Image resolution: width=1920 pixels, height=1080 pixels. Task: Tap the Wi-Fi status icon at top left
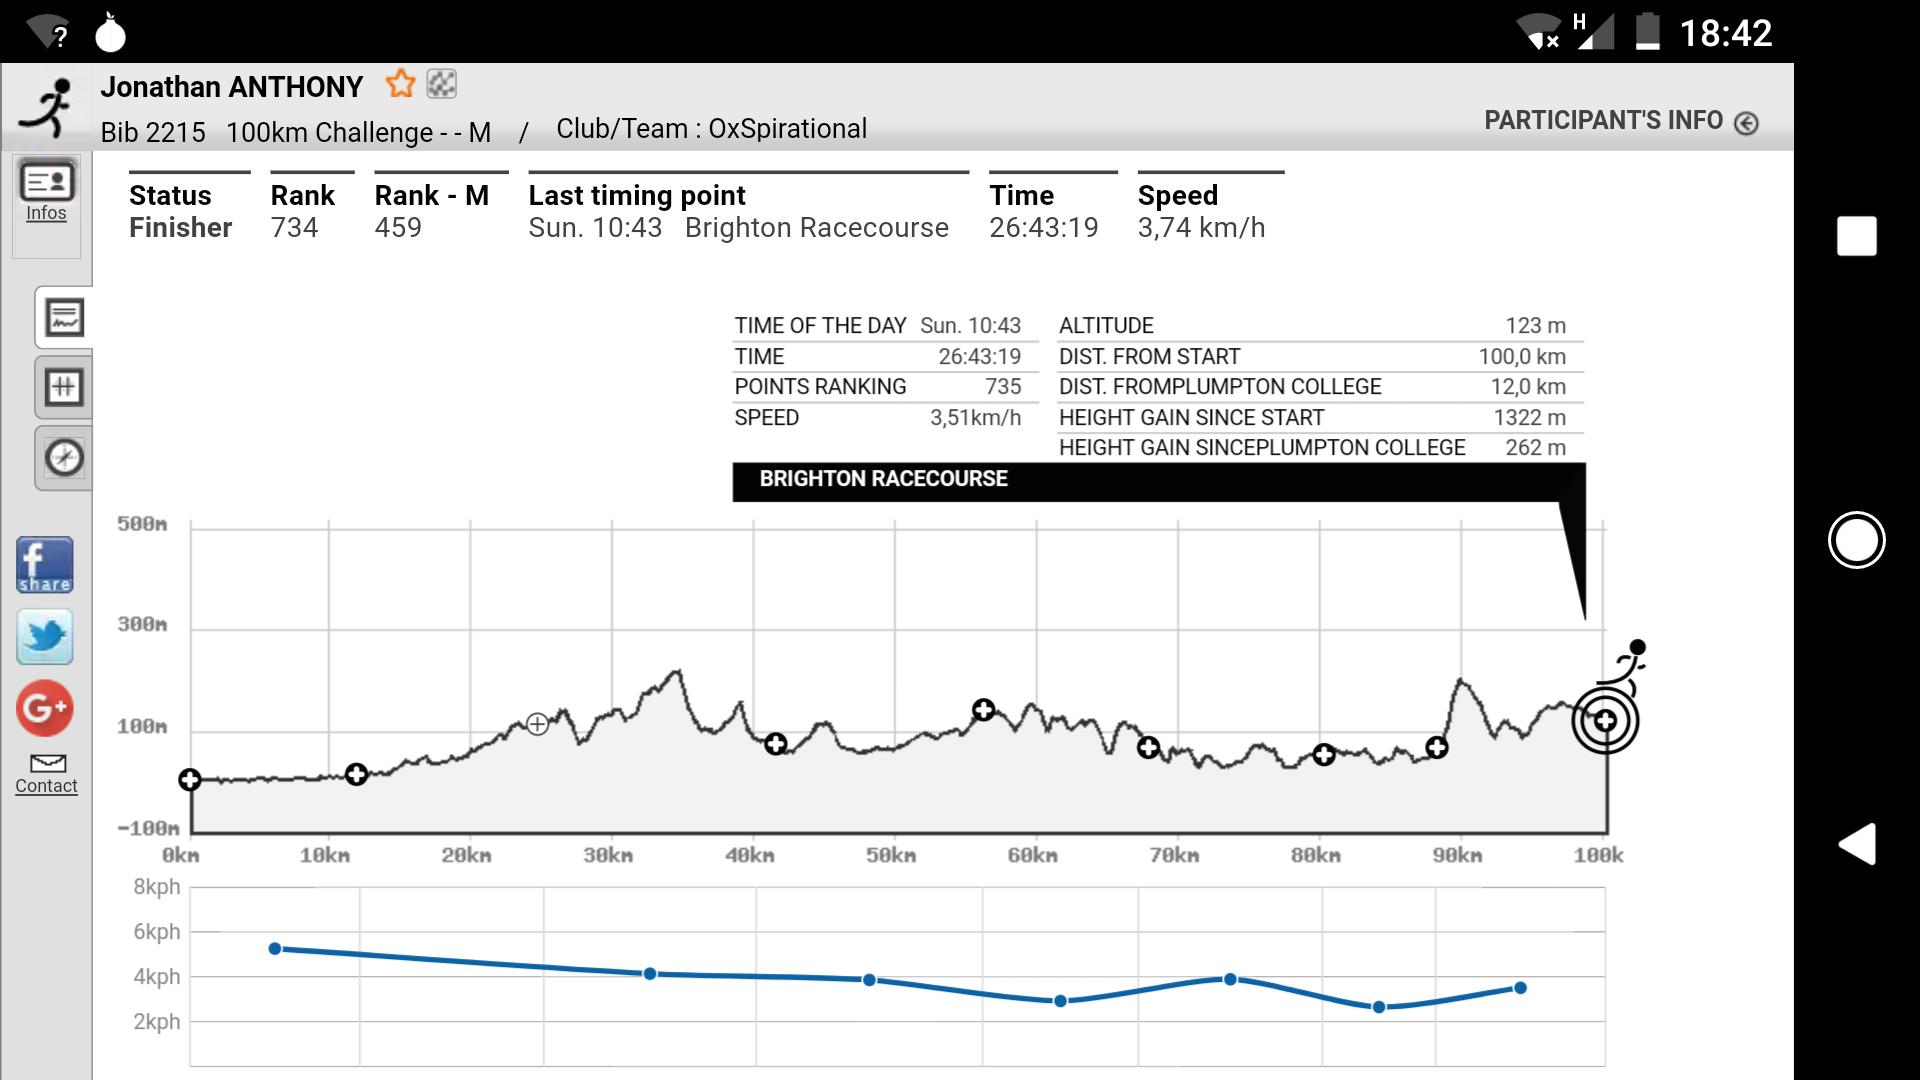point(47,32)
